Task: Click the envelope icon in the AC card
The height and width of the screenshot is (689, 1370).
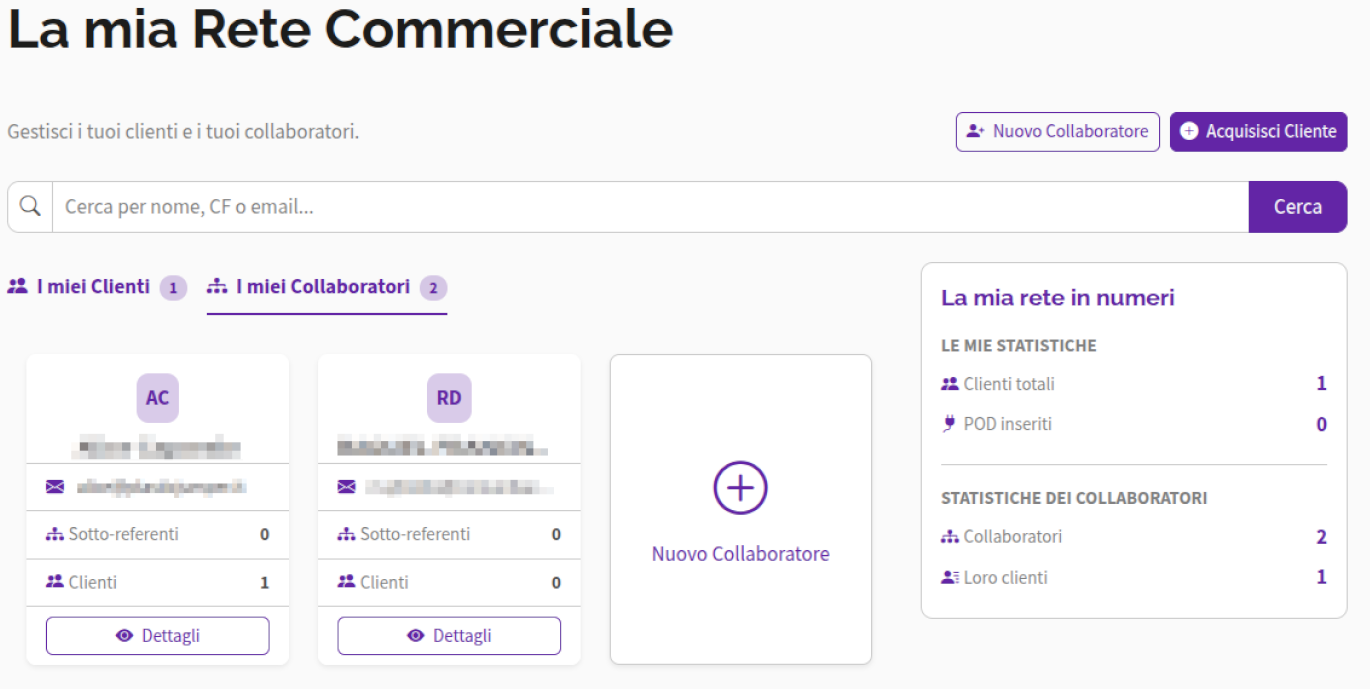Action: click(x=55, y=487)
